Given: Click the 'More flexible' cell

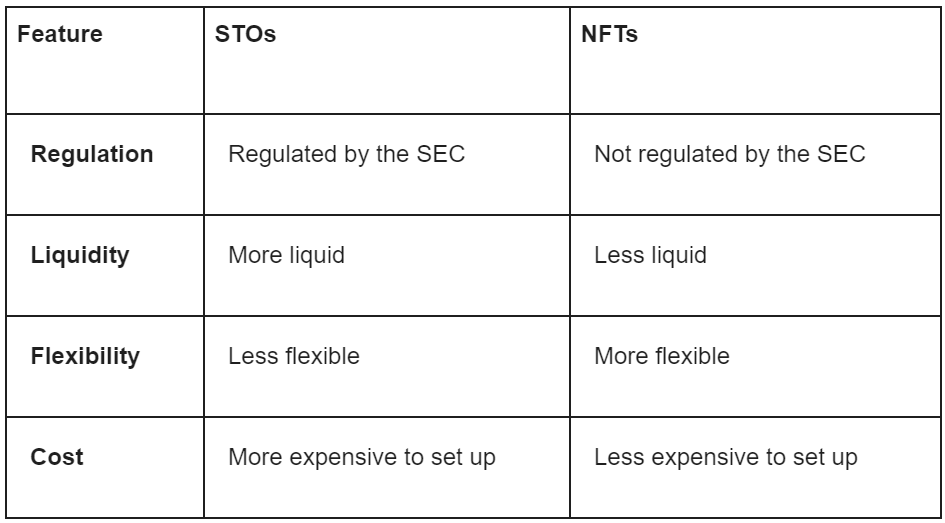Looking at the screenshot, I should pos(755,366).
